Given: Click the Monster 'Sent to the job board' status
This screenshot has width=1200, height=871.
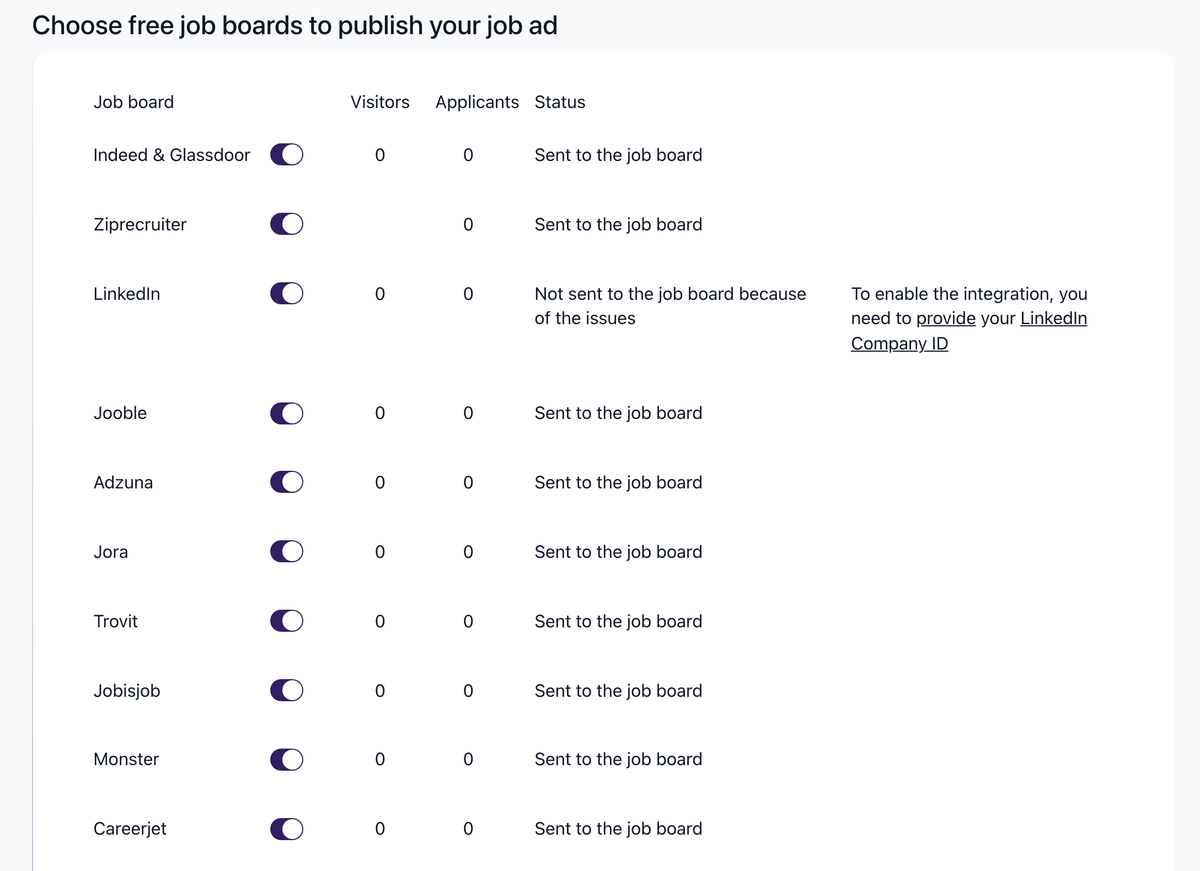Looking at the screenshot, I should (618, 759).
